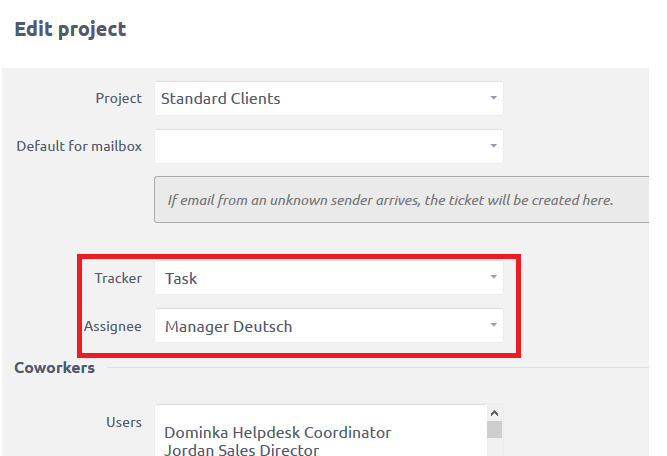The image size is (667, 456).
Task: Open the Tracker dropdown showing Task
Action: (x=320, y=278)
